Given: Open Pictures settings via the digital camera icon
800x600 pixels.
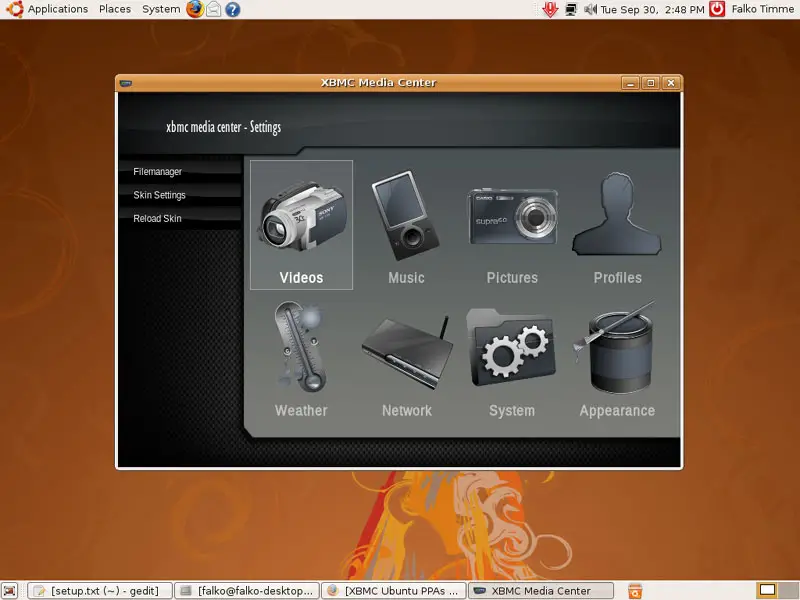Looking at the screenshot, I should (512, 216).
